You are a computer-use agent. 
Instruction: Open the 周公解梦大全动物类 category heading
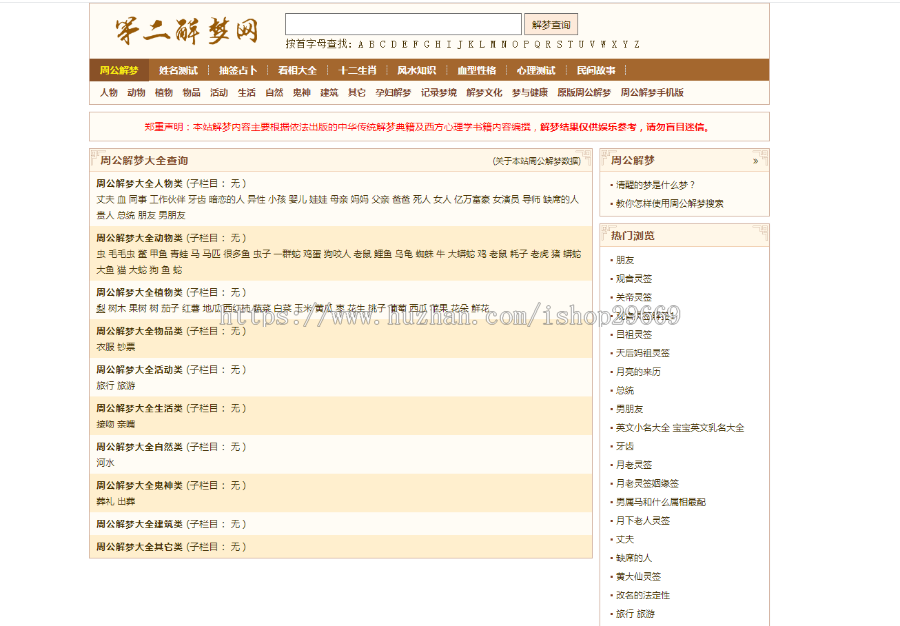(139, 238)
